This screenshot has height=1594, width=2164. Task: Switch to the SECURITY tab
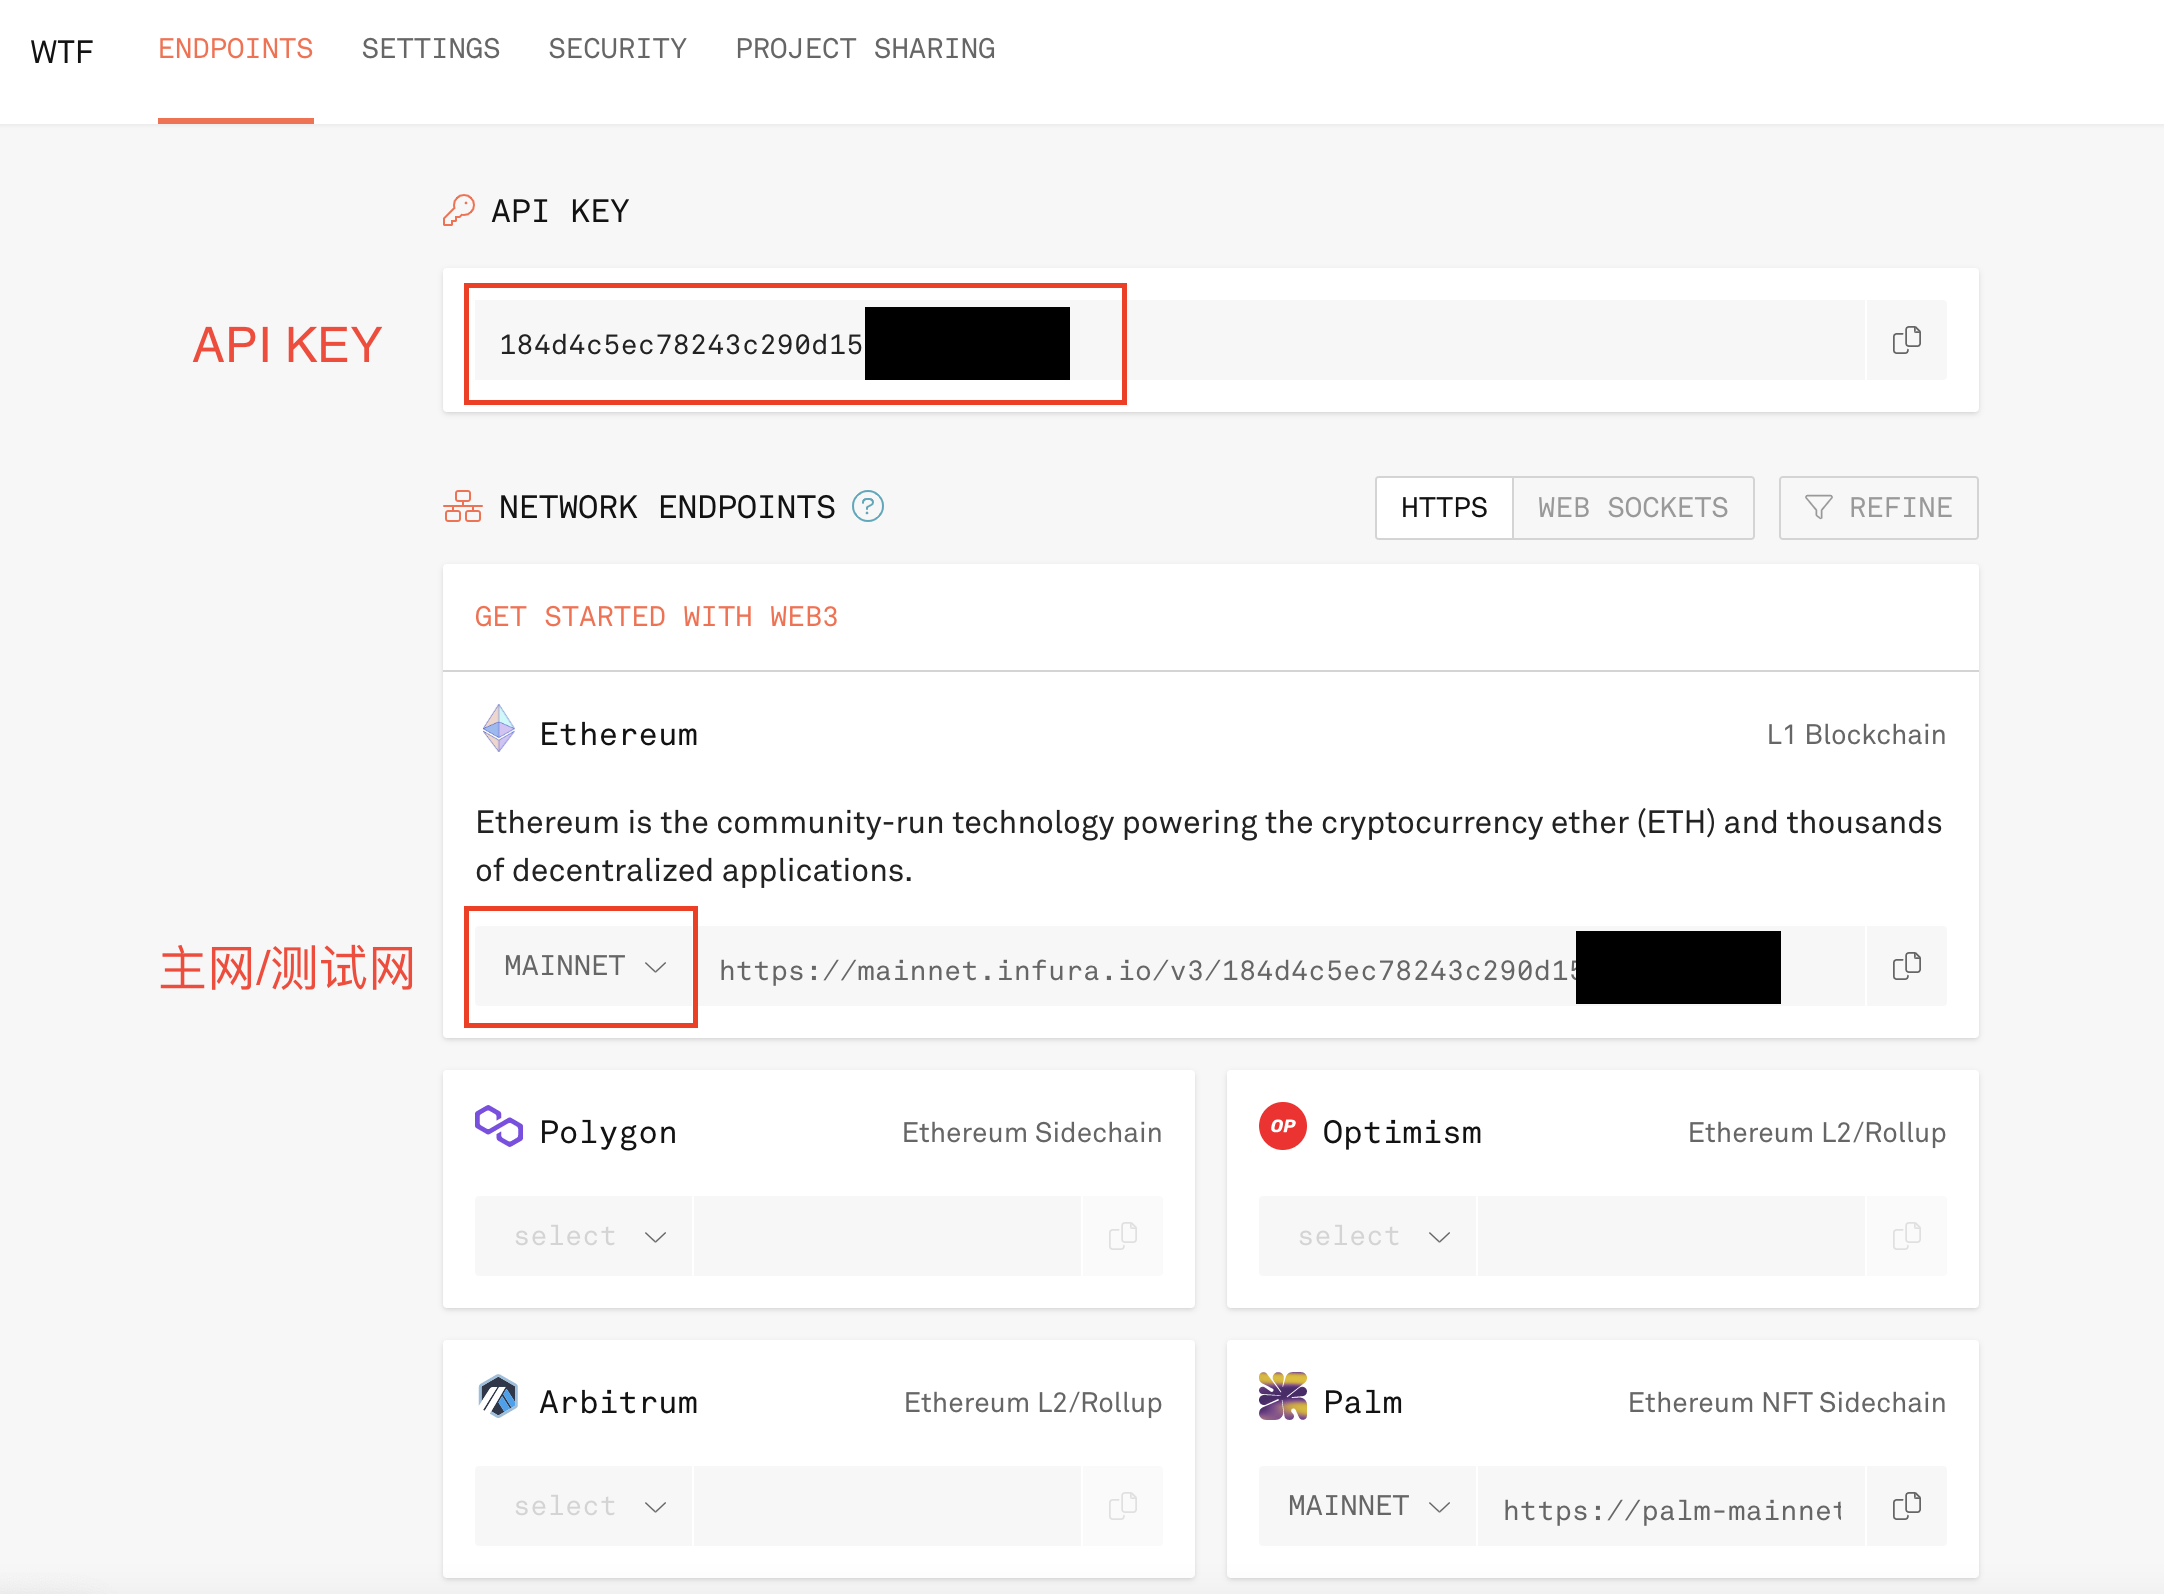point(617,48)
